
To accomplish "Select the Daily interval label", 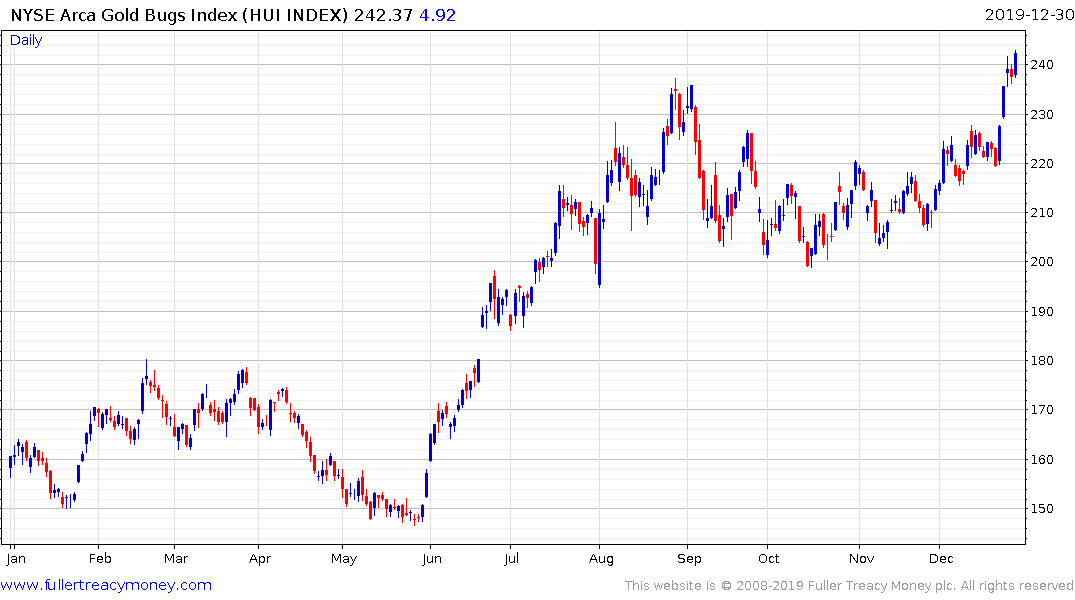I will [x=26, y=40].
